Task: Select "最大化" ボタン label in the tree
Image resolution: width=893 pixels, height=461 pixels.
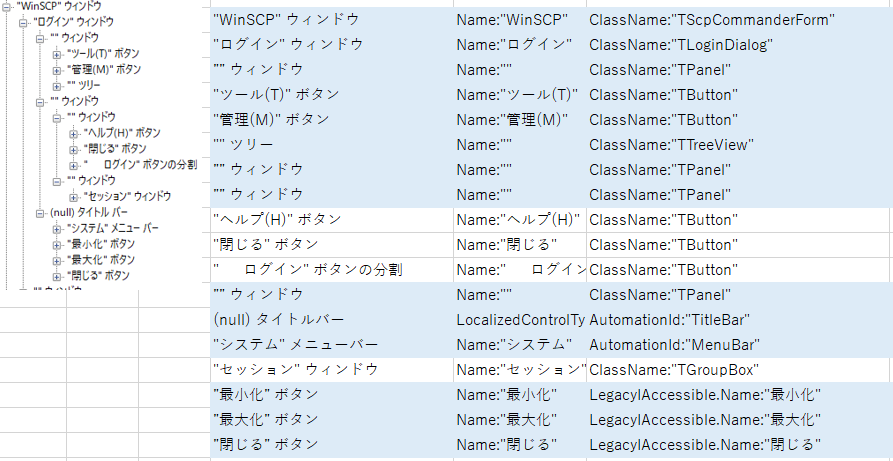Action: coord(101,260)
